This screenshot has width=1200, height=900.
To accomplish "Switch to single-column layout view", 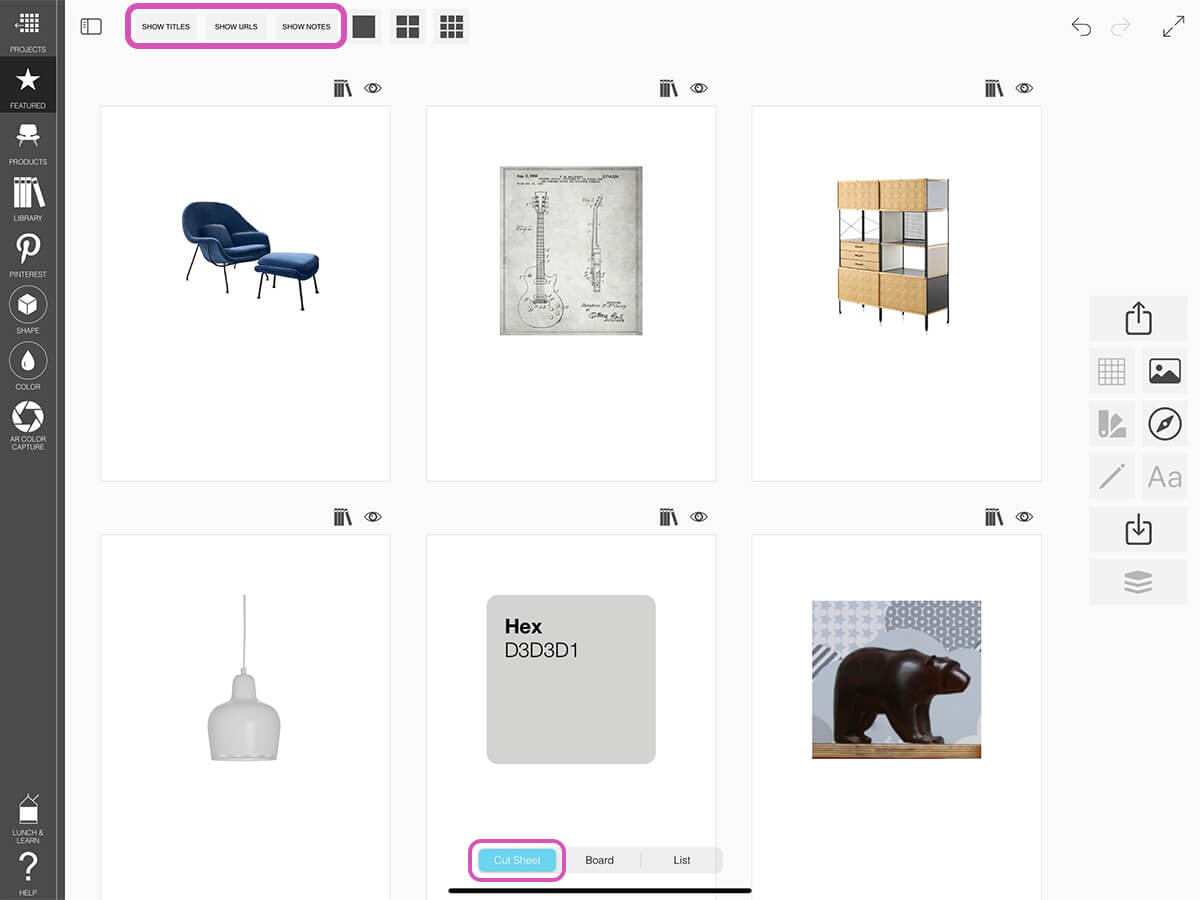I will [x=364, y=27].
